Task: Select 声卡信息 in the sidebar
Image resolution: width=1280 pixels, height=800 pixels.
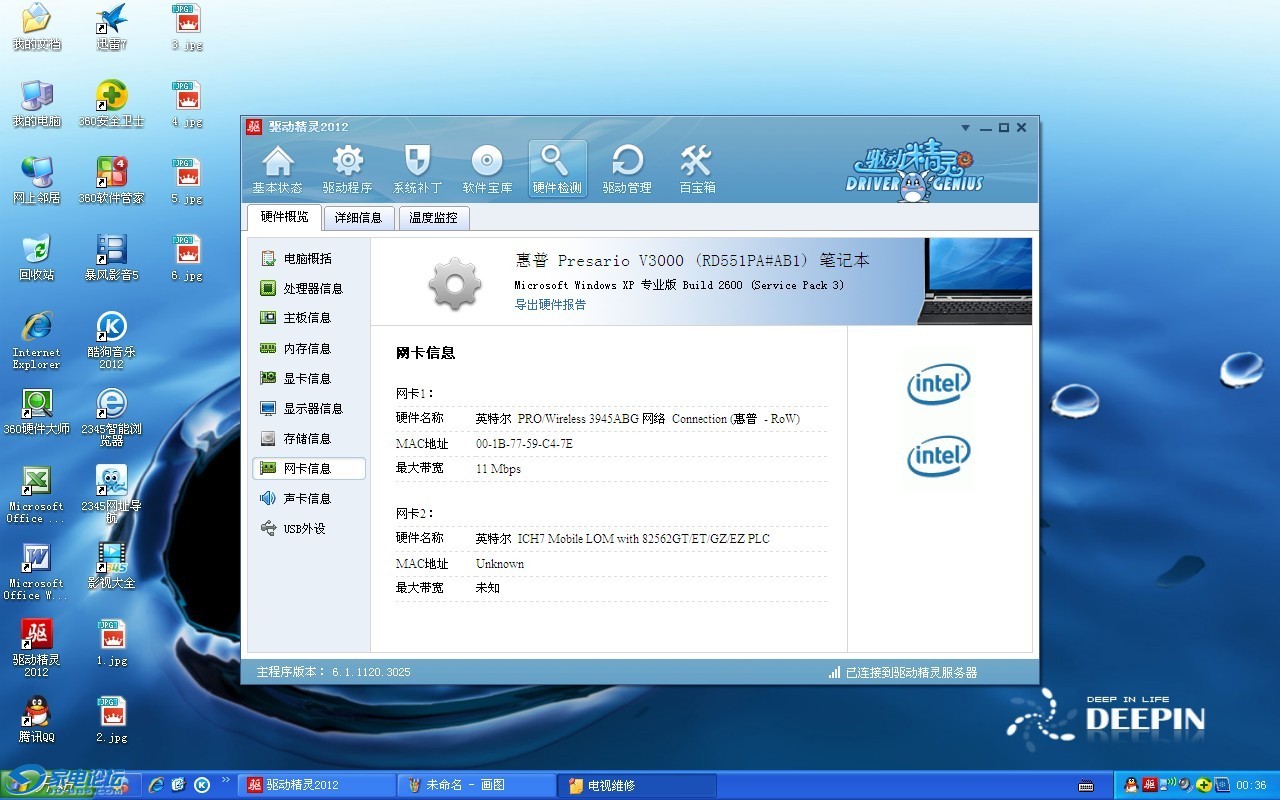Action: tap(306, 499)
